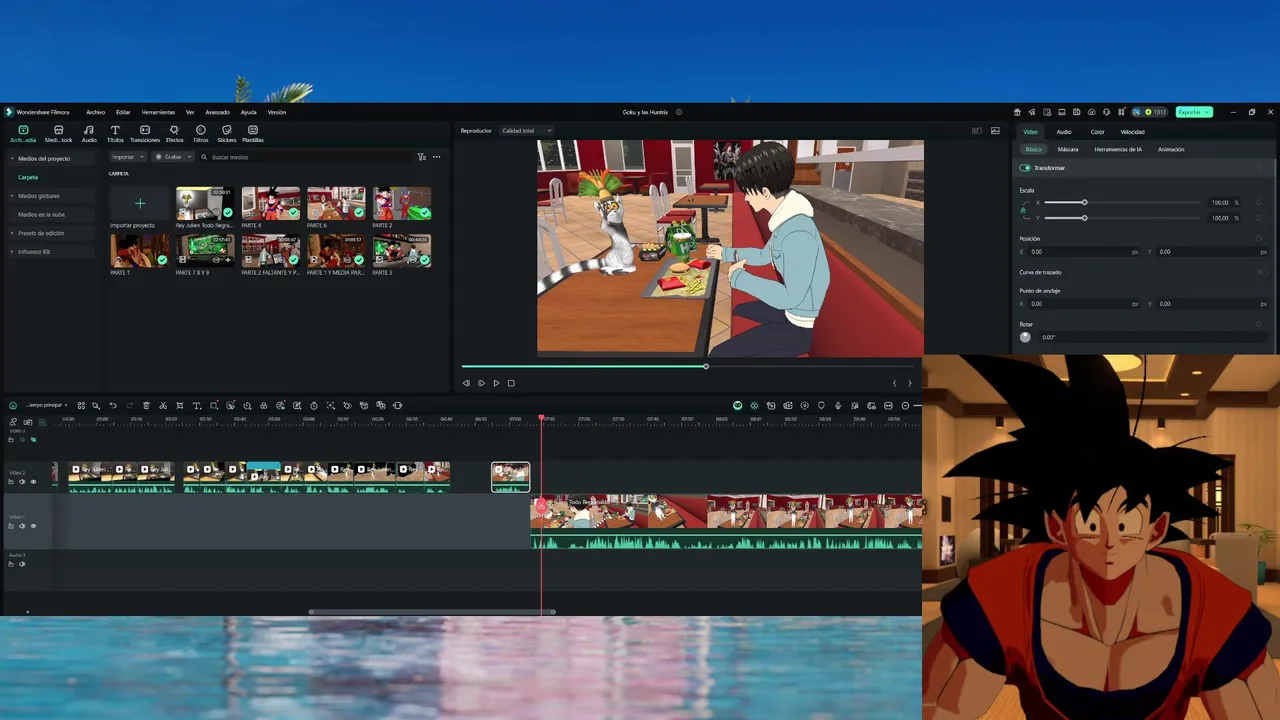Open the media panel three-dots menu
The image size is (1280, 720).
click(x=436, y=157)
